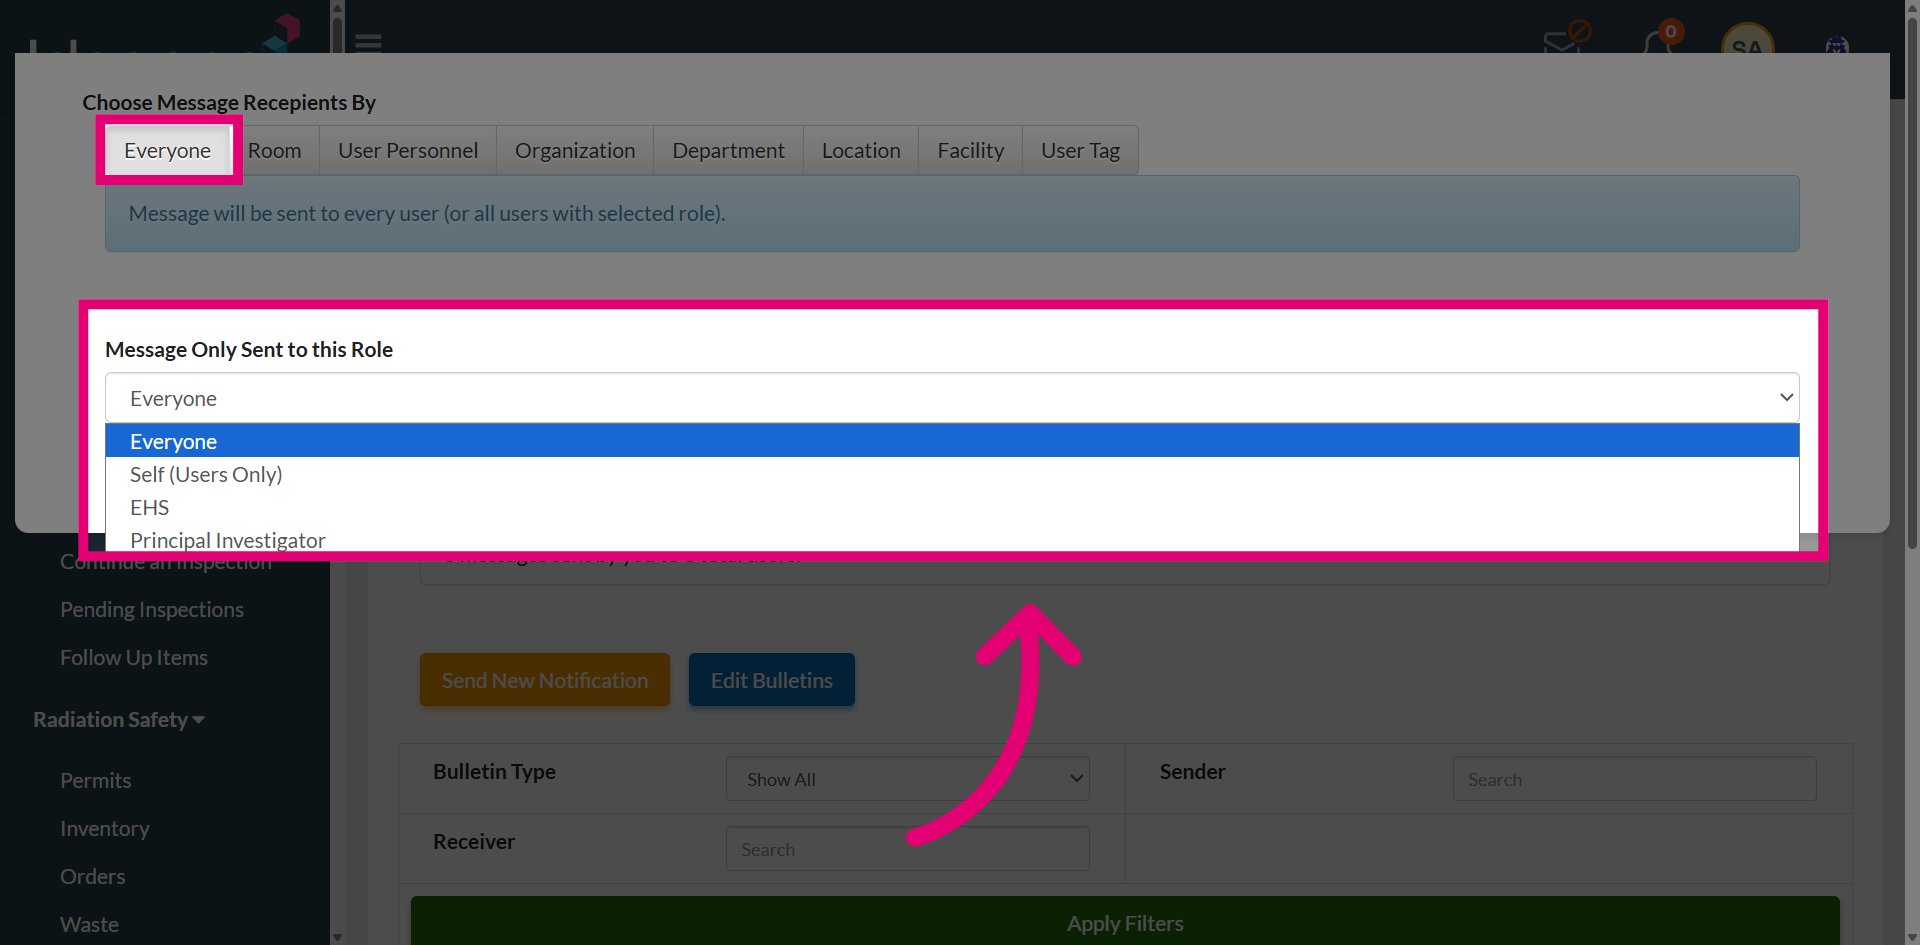Click the Edit Bulletins button

(772, 680)
